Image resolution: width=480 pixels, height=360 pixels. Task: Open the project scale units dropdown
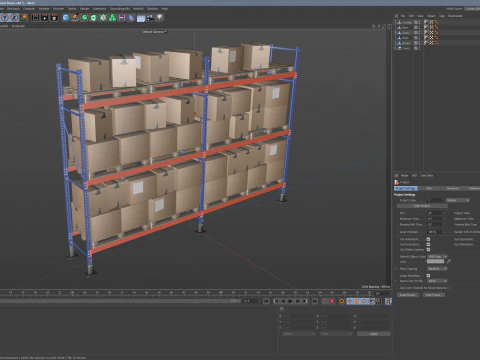click(458, 200)
